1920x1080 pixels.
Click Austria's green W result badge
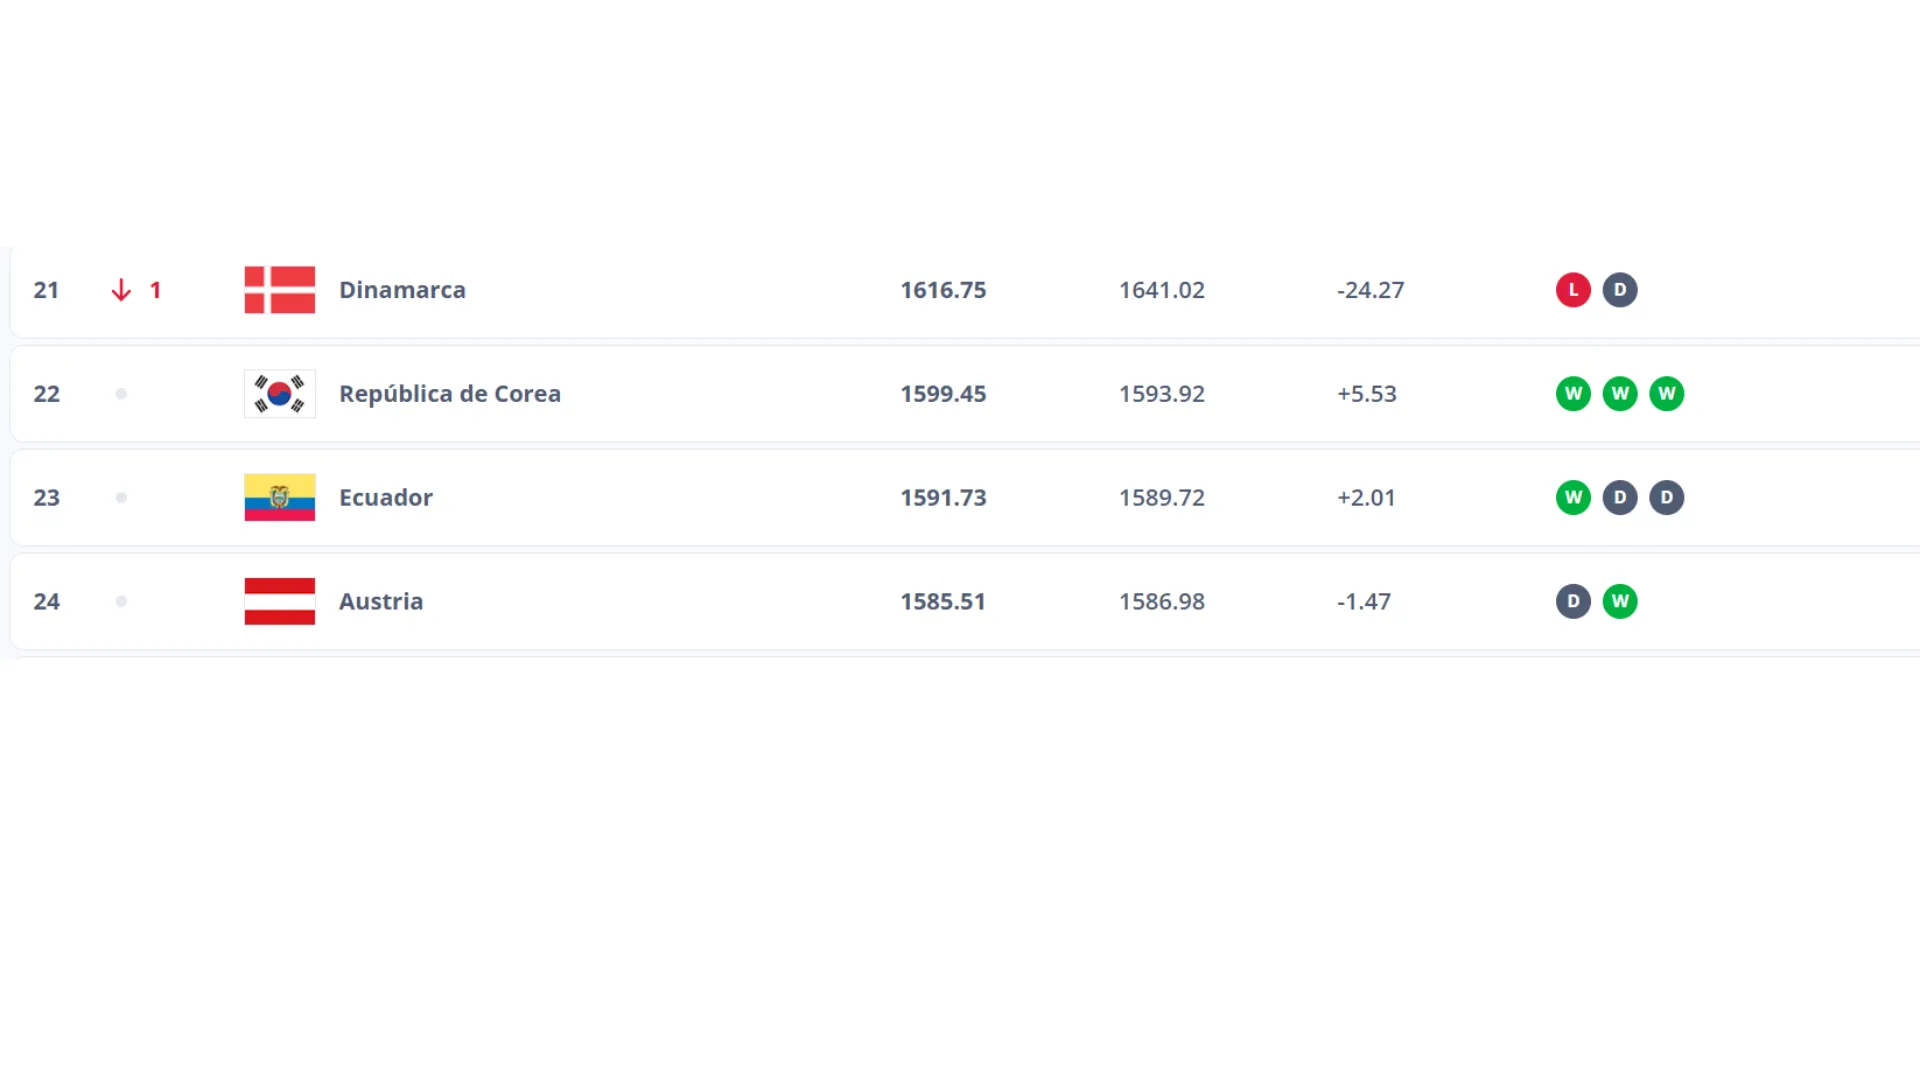pos(1620,602)
